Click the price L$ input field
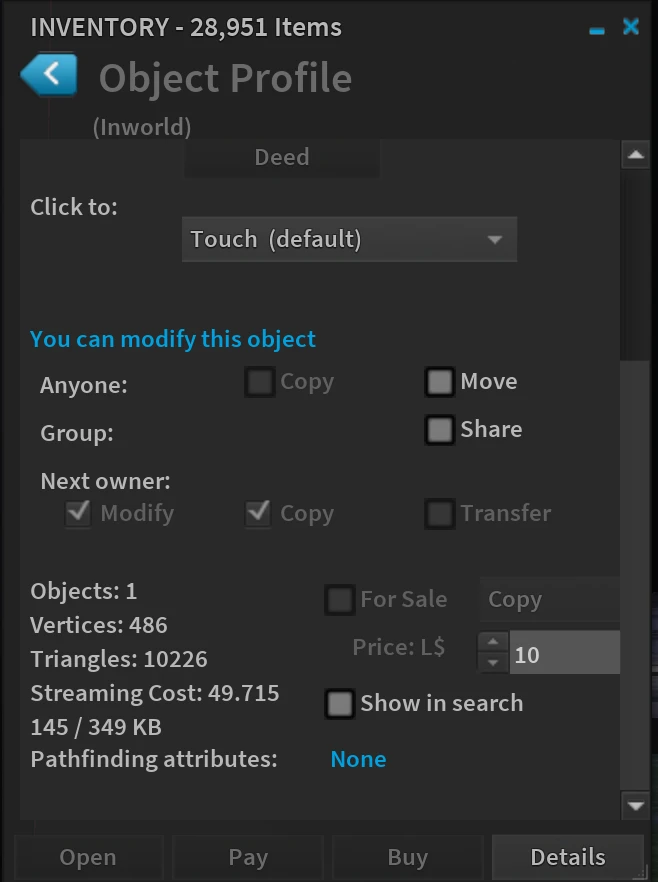Viewport: 658px width, 882px height. [565, 654]
